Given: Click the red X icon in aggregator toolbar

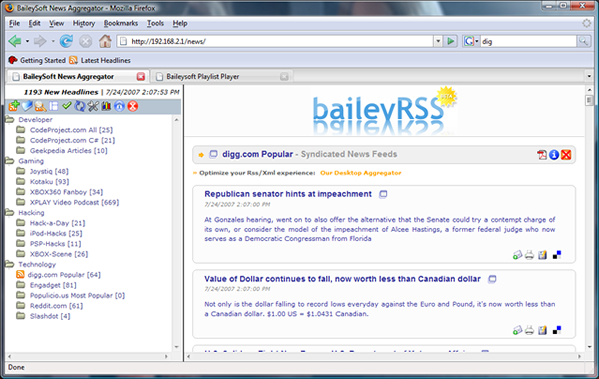Looking at the screenshot, I should point(133,106).
